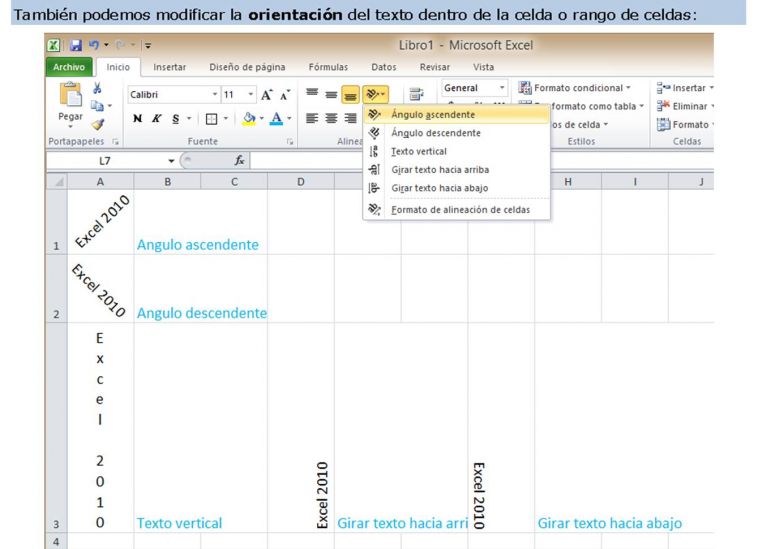758x549 pixels.
Task: Copy selection using the Copy icon
Action: coord(97,106)
